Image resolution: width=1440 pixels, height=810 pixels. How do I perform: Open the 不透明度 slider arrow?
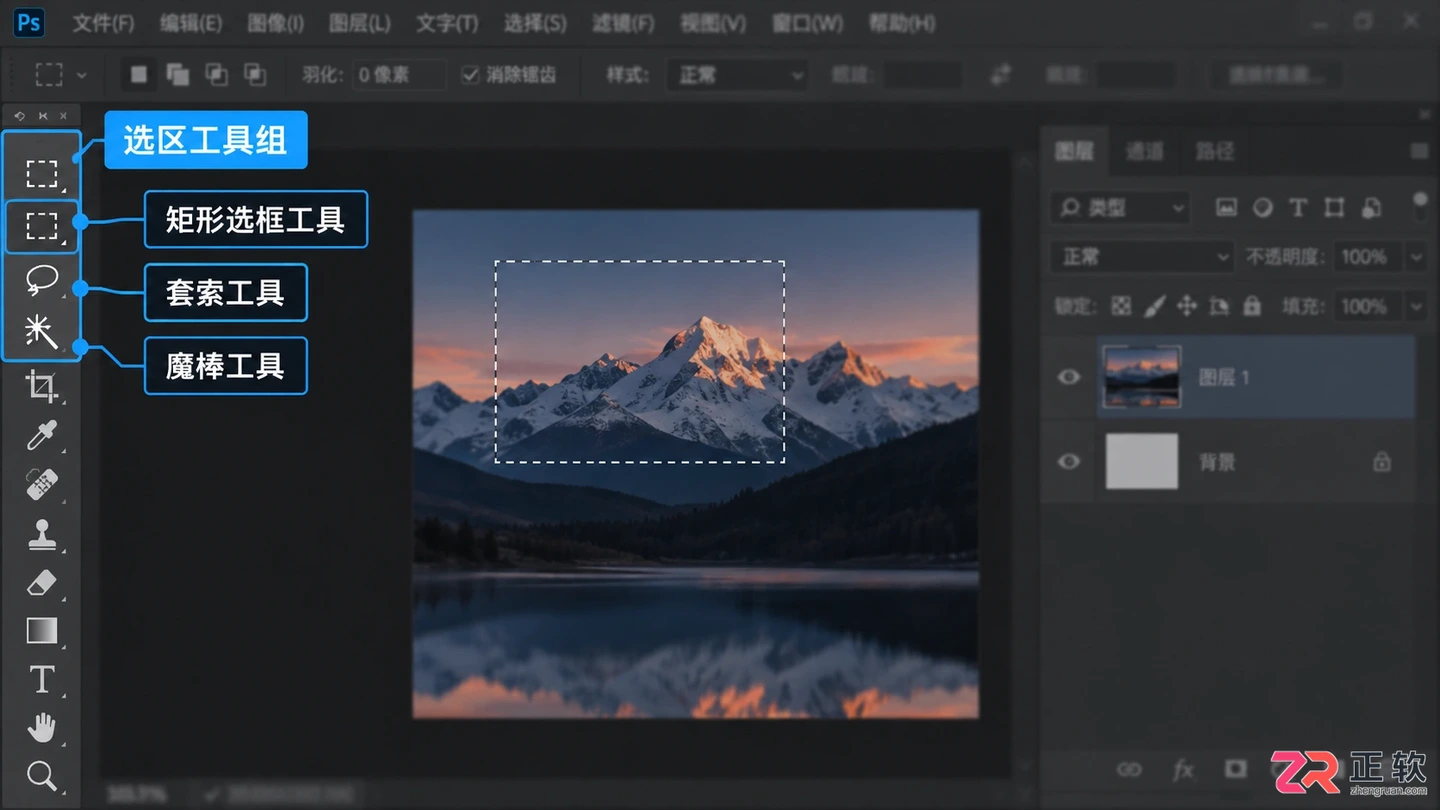(1416, 257)
